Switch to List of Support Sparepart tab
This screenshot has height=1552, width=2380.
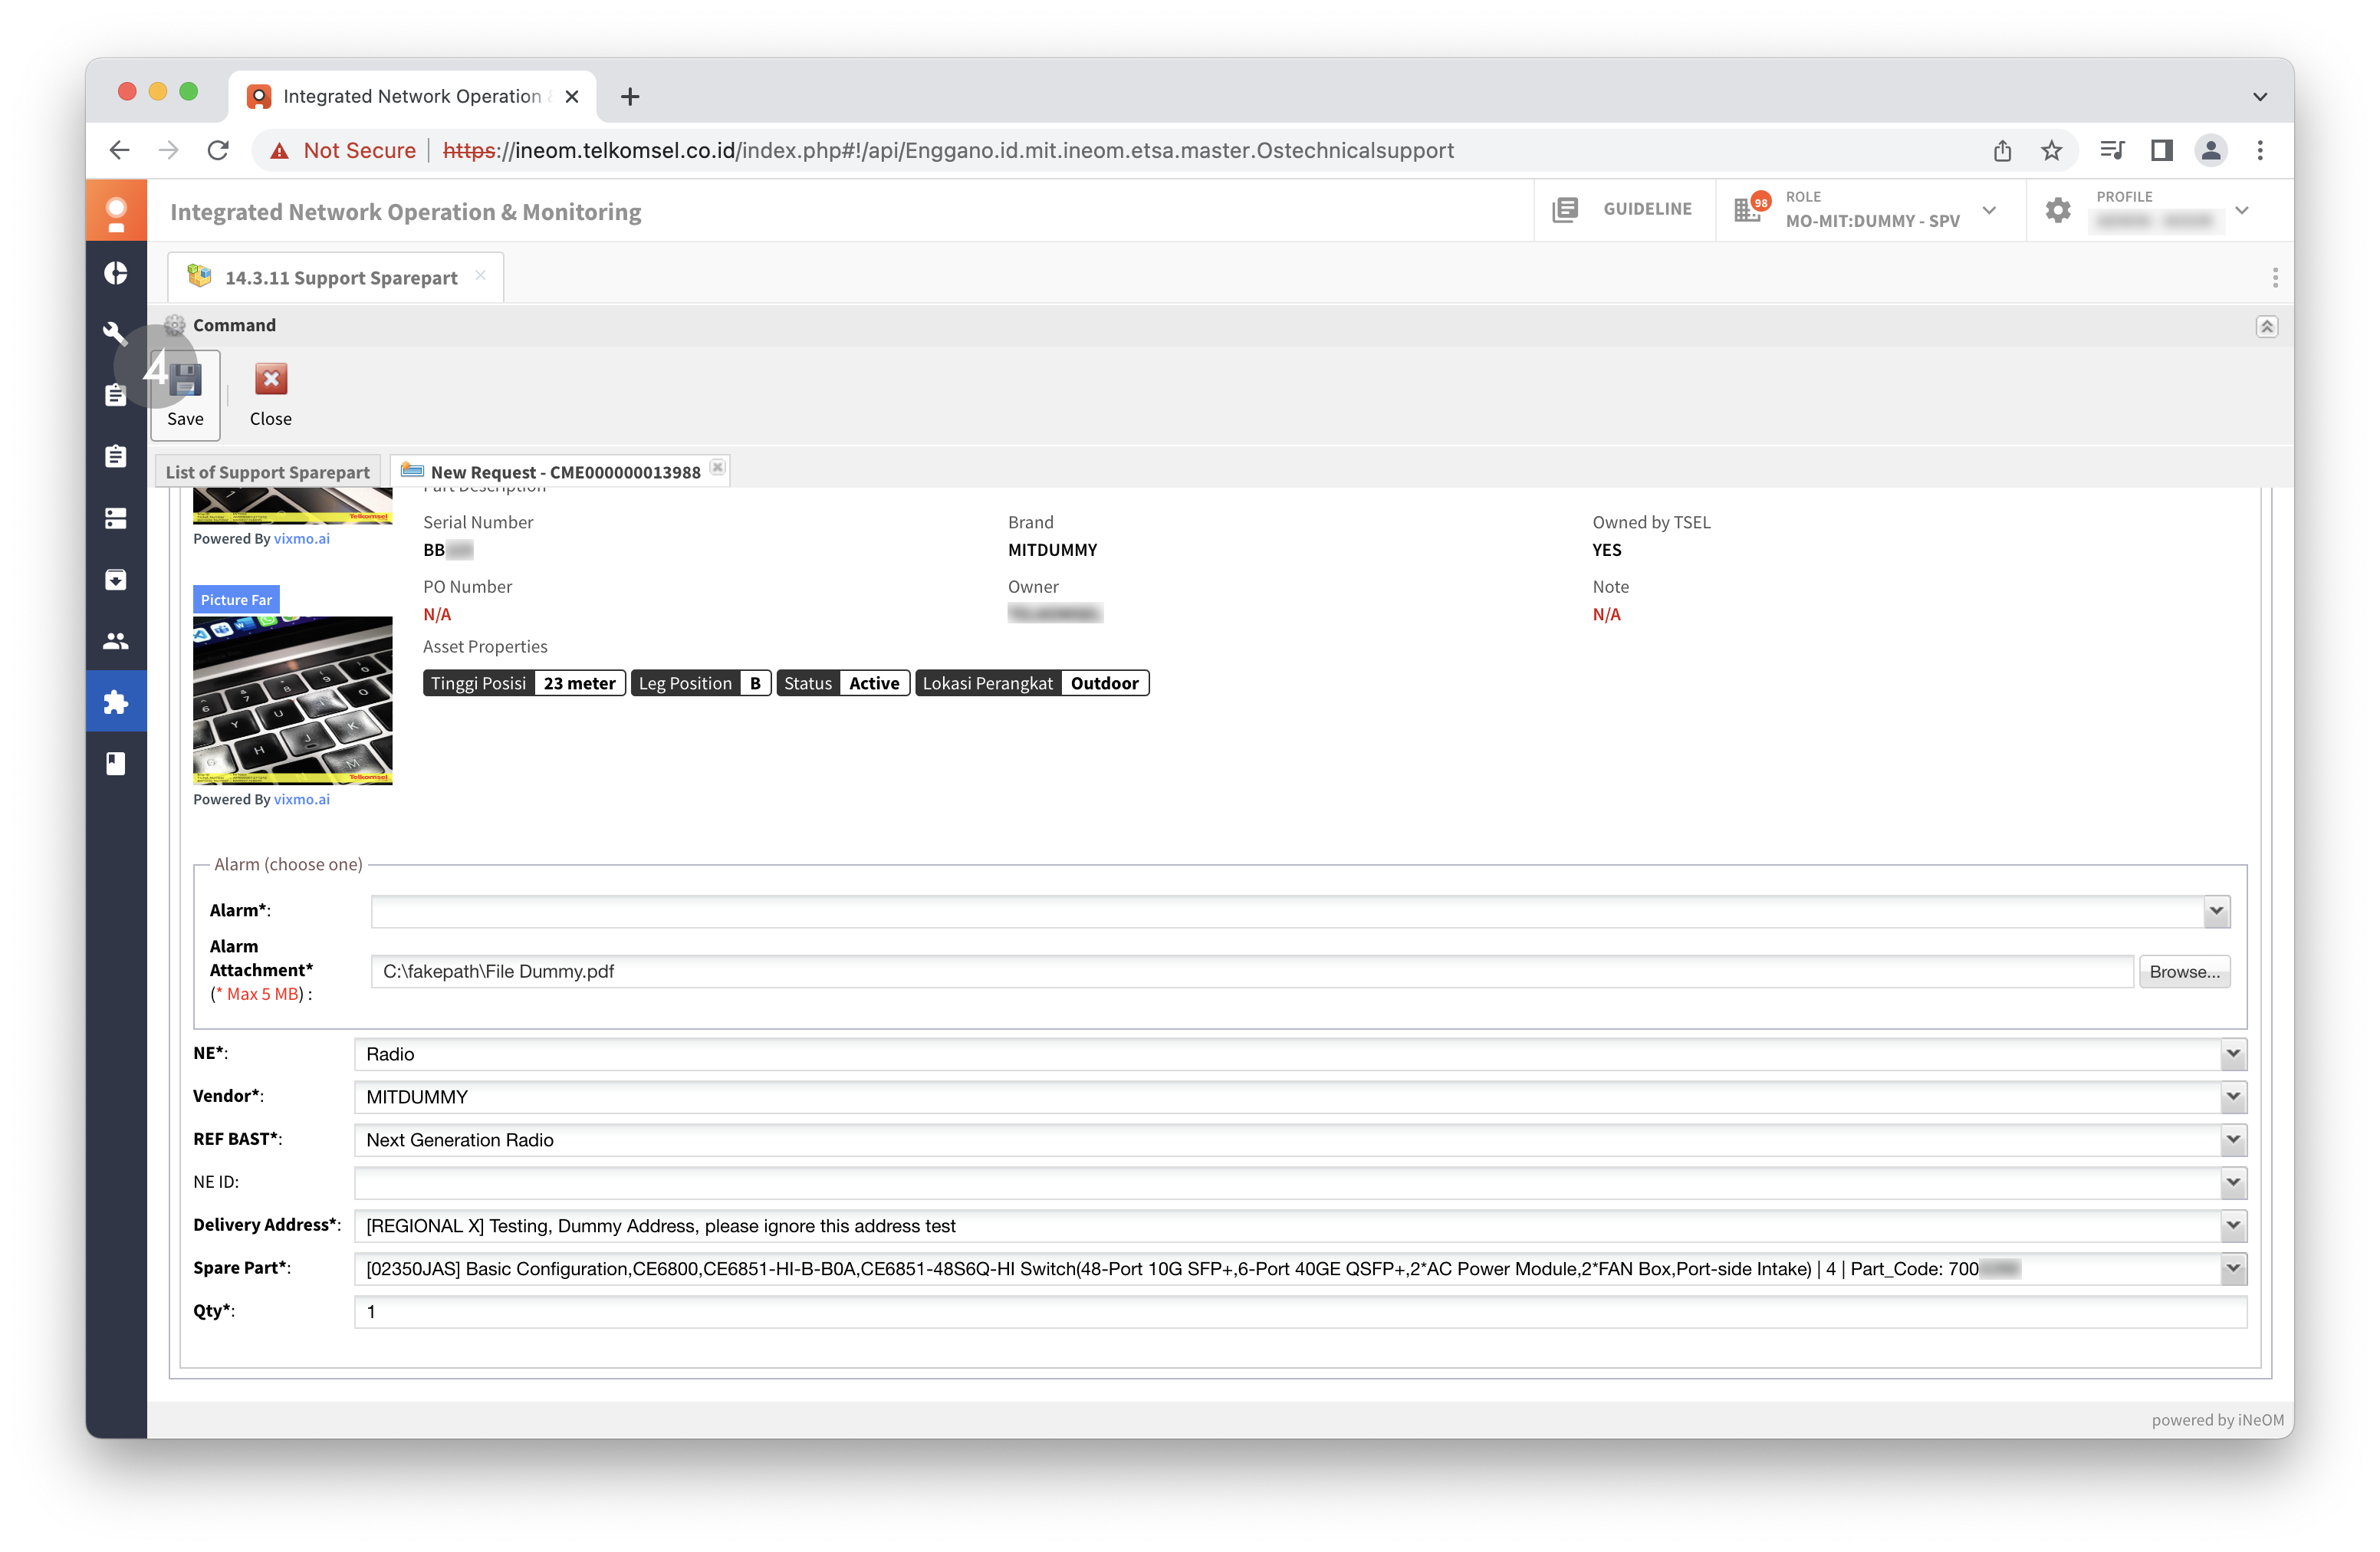click(x=268, y=472)
